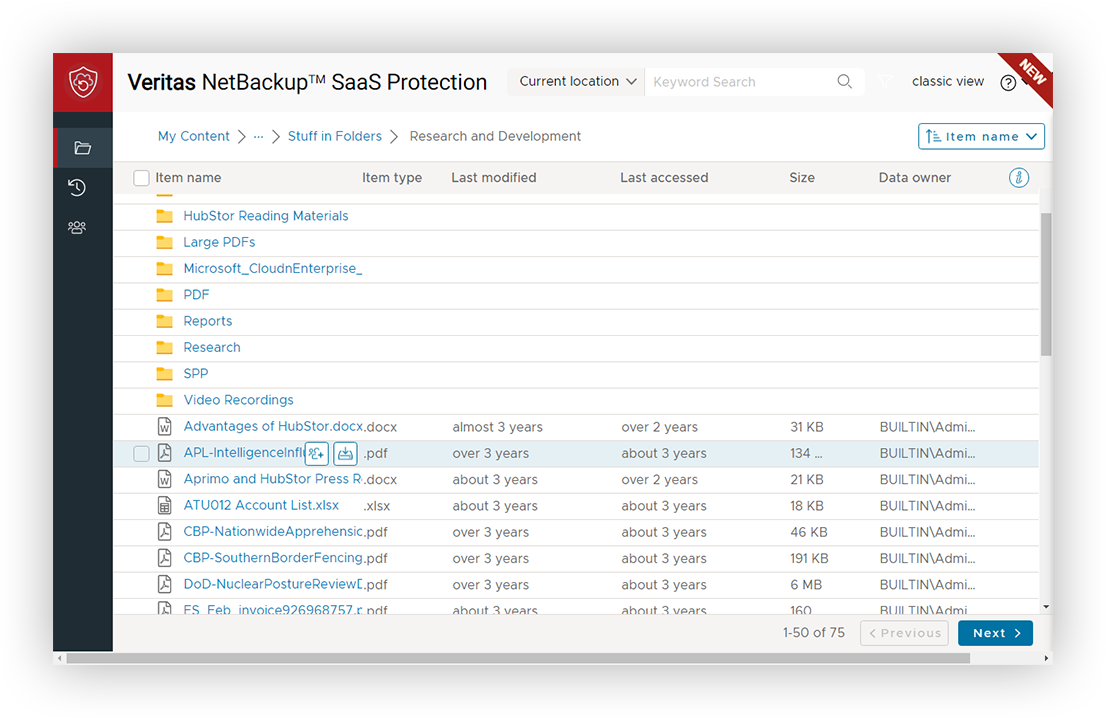Click the horizontal scrollbar thumb
The height and width of the screenshot is (718, 1106).
518,658
